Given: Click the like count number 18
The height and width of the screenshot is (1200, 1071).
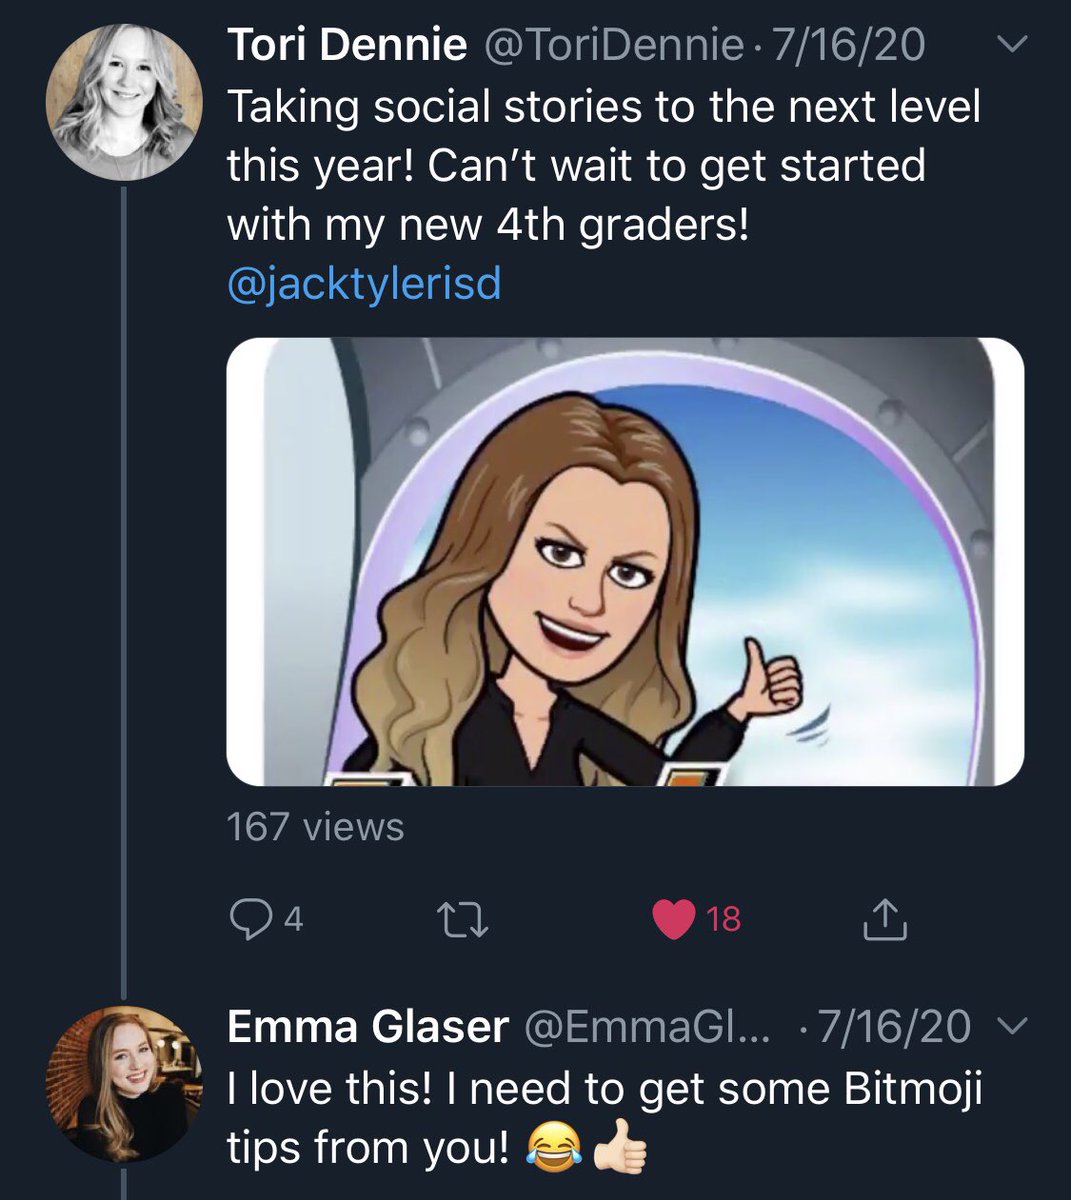Looking at the screenshot, I should [x=724, y=919].
